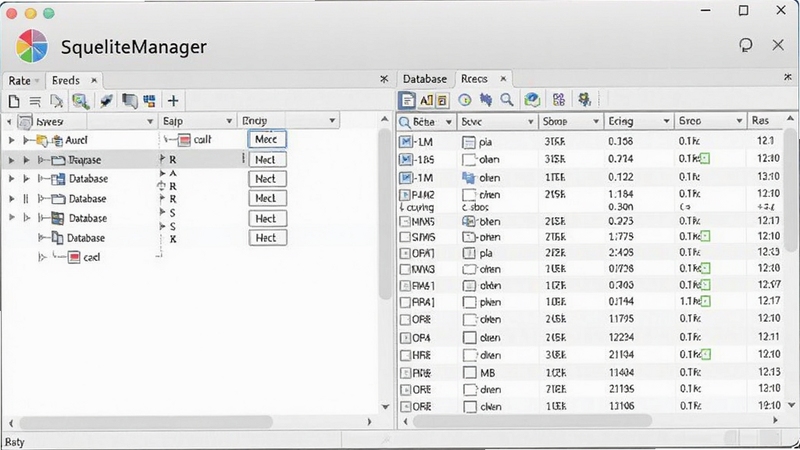Click the round clock icon in right toolbar
800x450 pixels.
464,100
